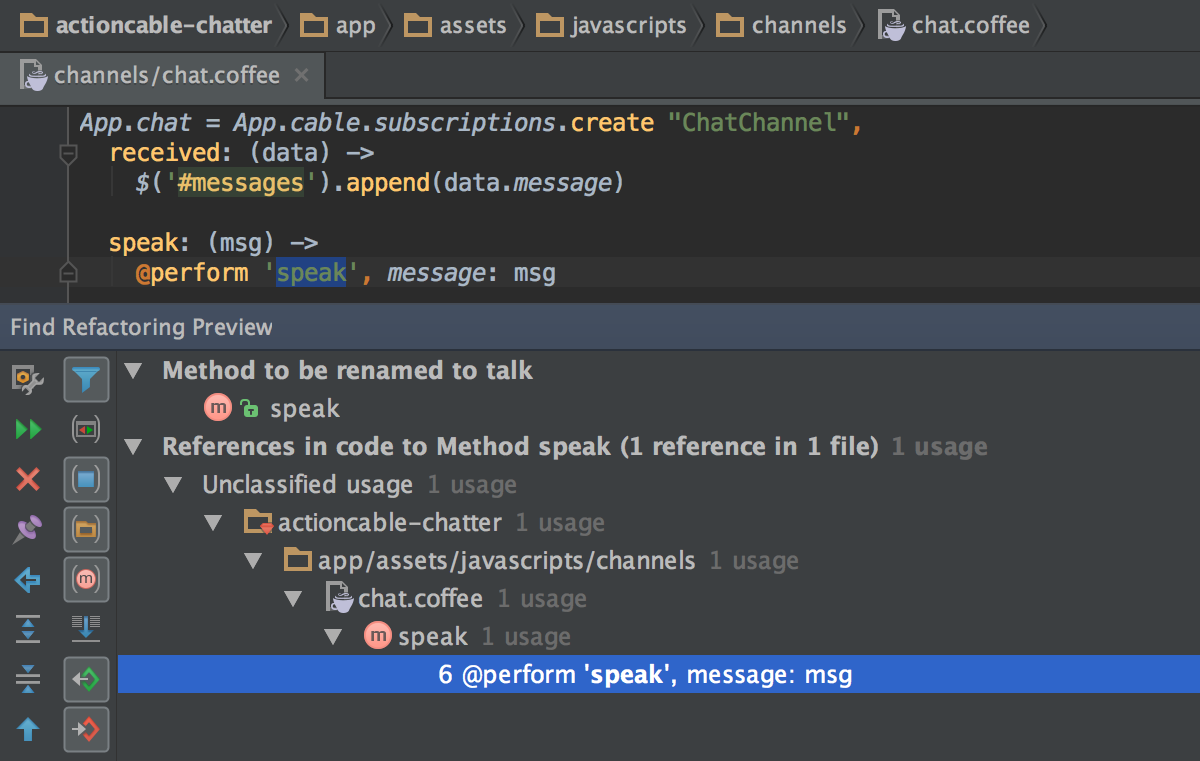Toggle the green arrow access button
This screenshot has height=761, width=1200.
(x=86, y=680)
